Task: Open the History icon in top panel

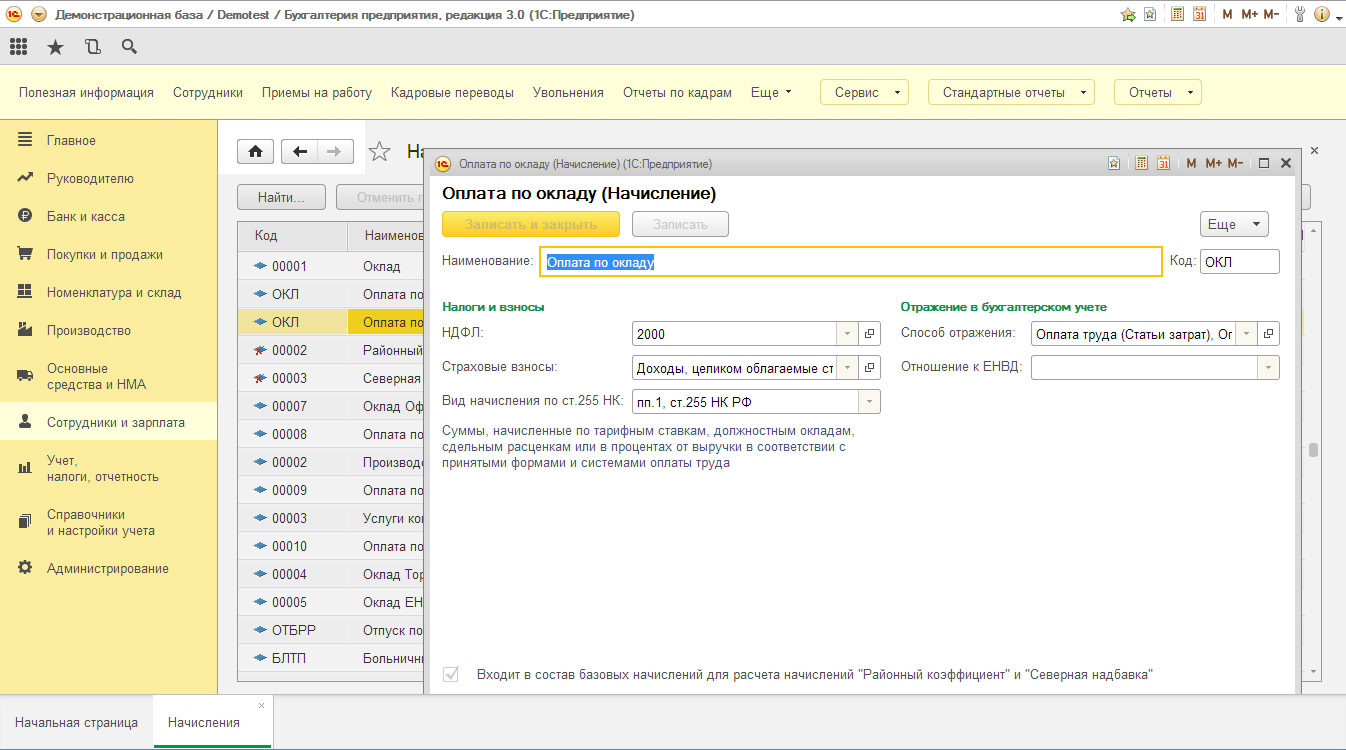Action: pos(92,46)
